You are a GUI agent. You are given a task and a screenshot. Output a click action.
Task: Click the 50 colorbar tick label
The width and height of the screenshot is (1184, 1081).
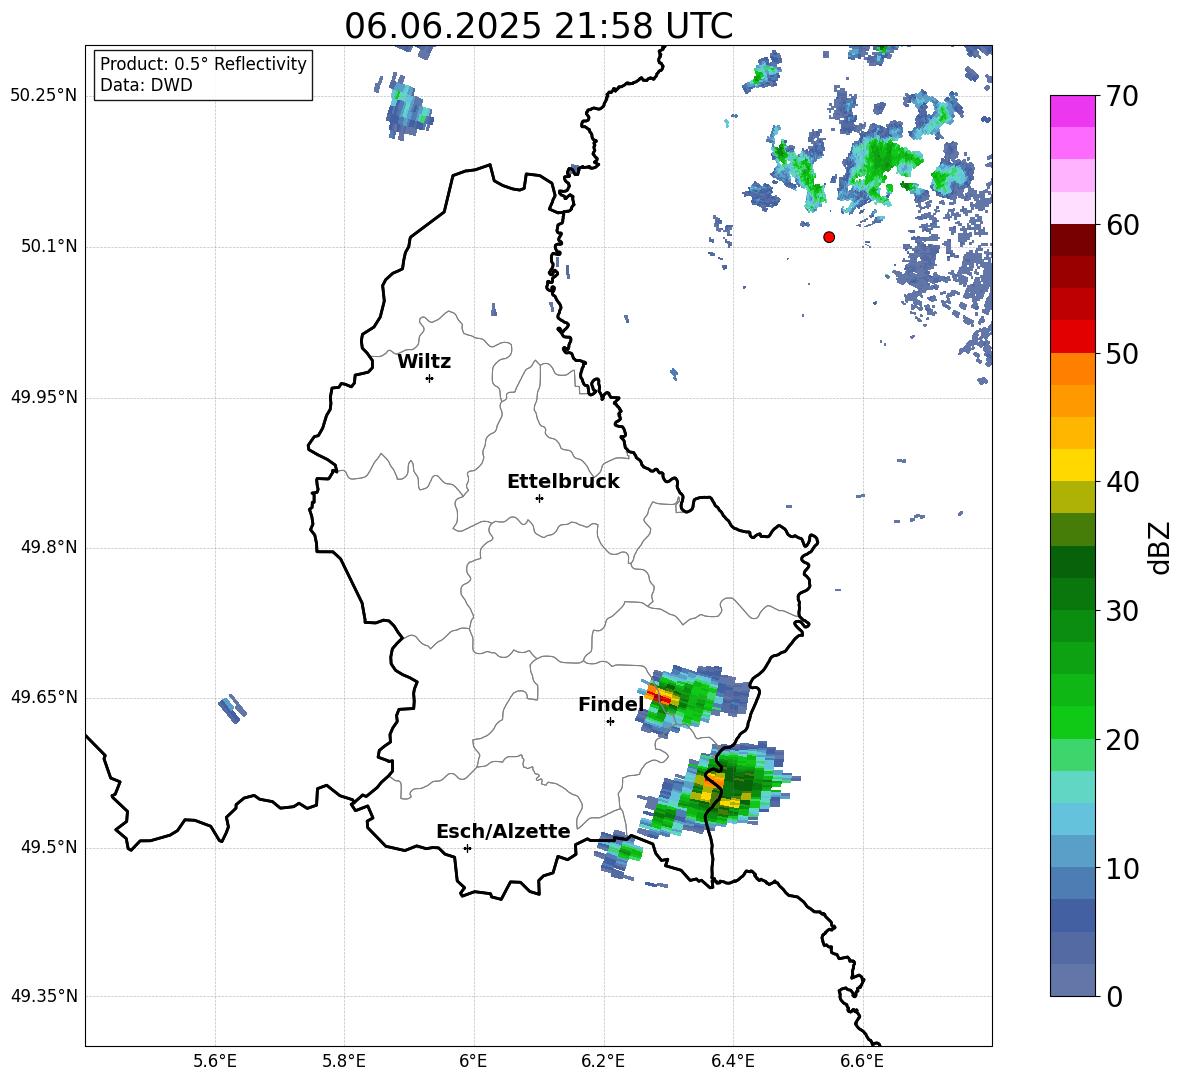(1122, 353)
